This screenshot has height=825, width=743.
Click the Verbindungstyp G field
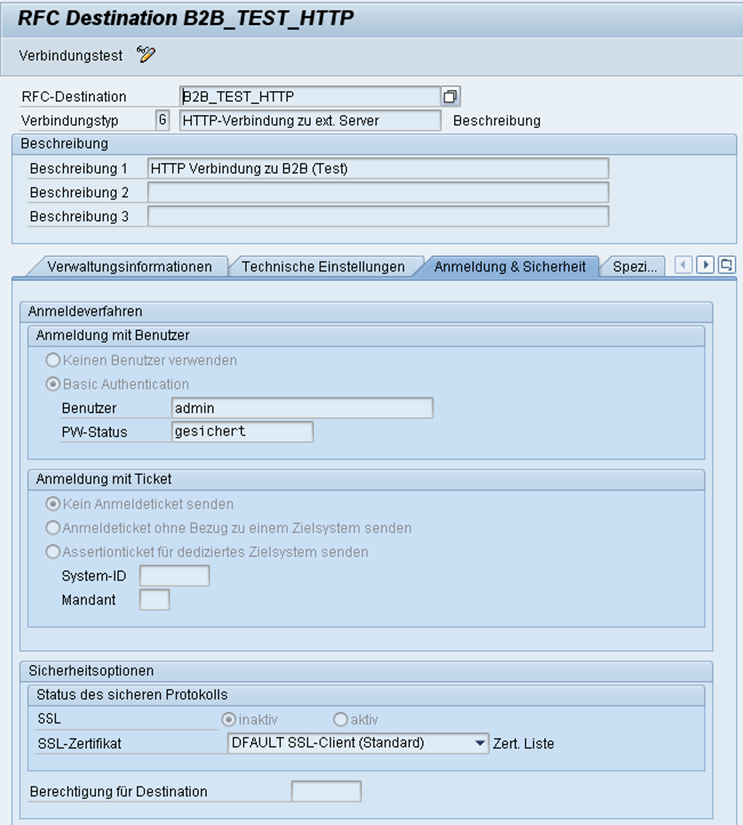(x=163, y=120)
